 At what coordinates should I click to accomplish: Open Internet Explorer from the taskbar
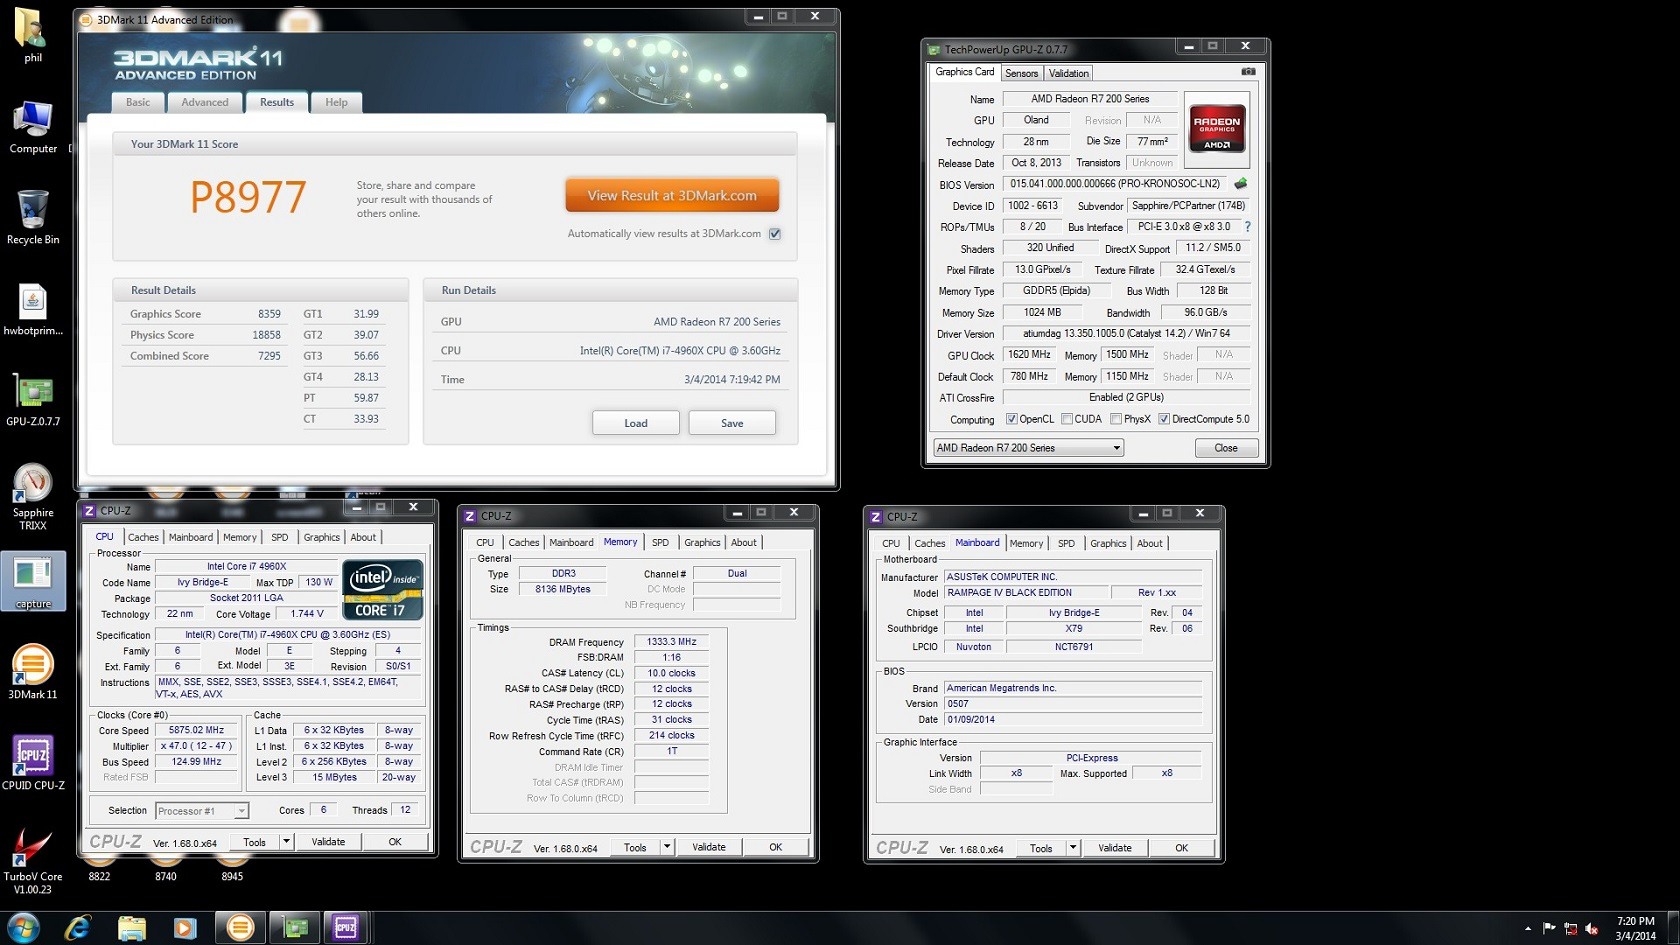(78, 928)
